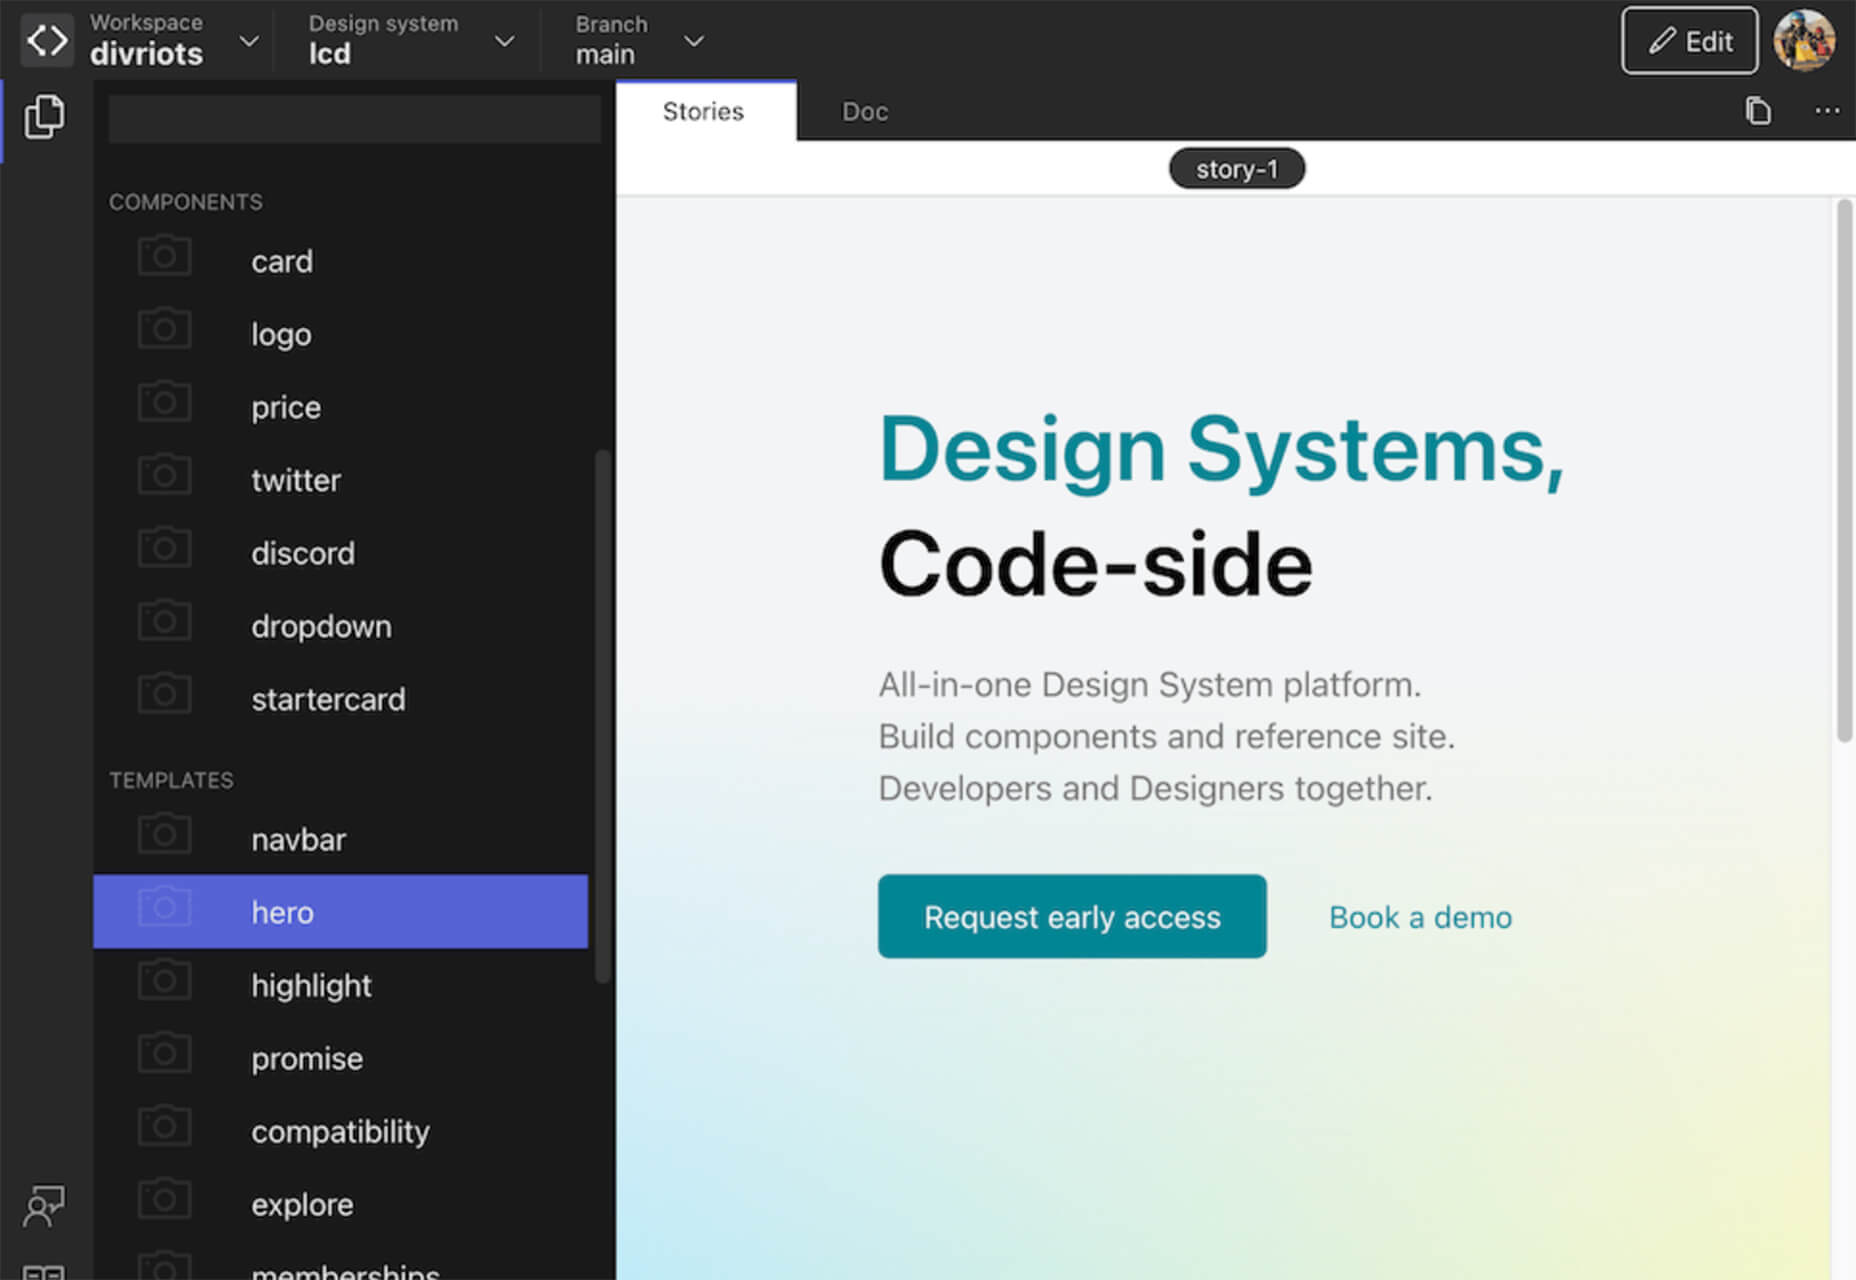Open the user avatar profile menu

click(x=1804, y=41)
